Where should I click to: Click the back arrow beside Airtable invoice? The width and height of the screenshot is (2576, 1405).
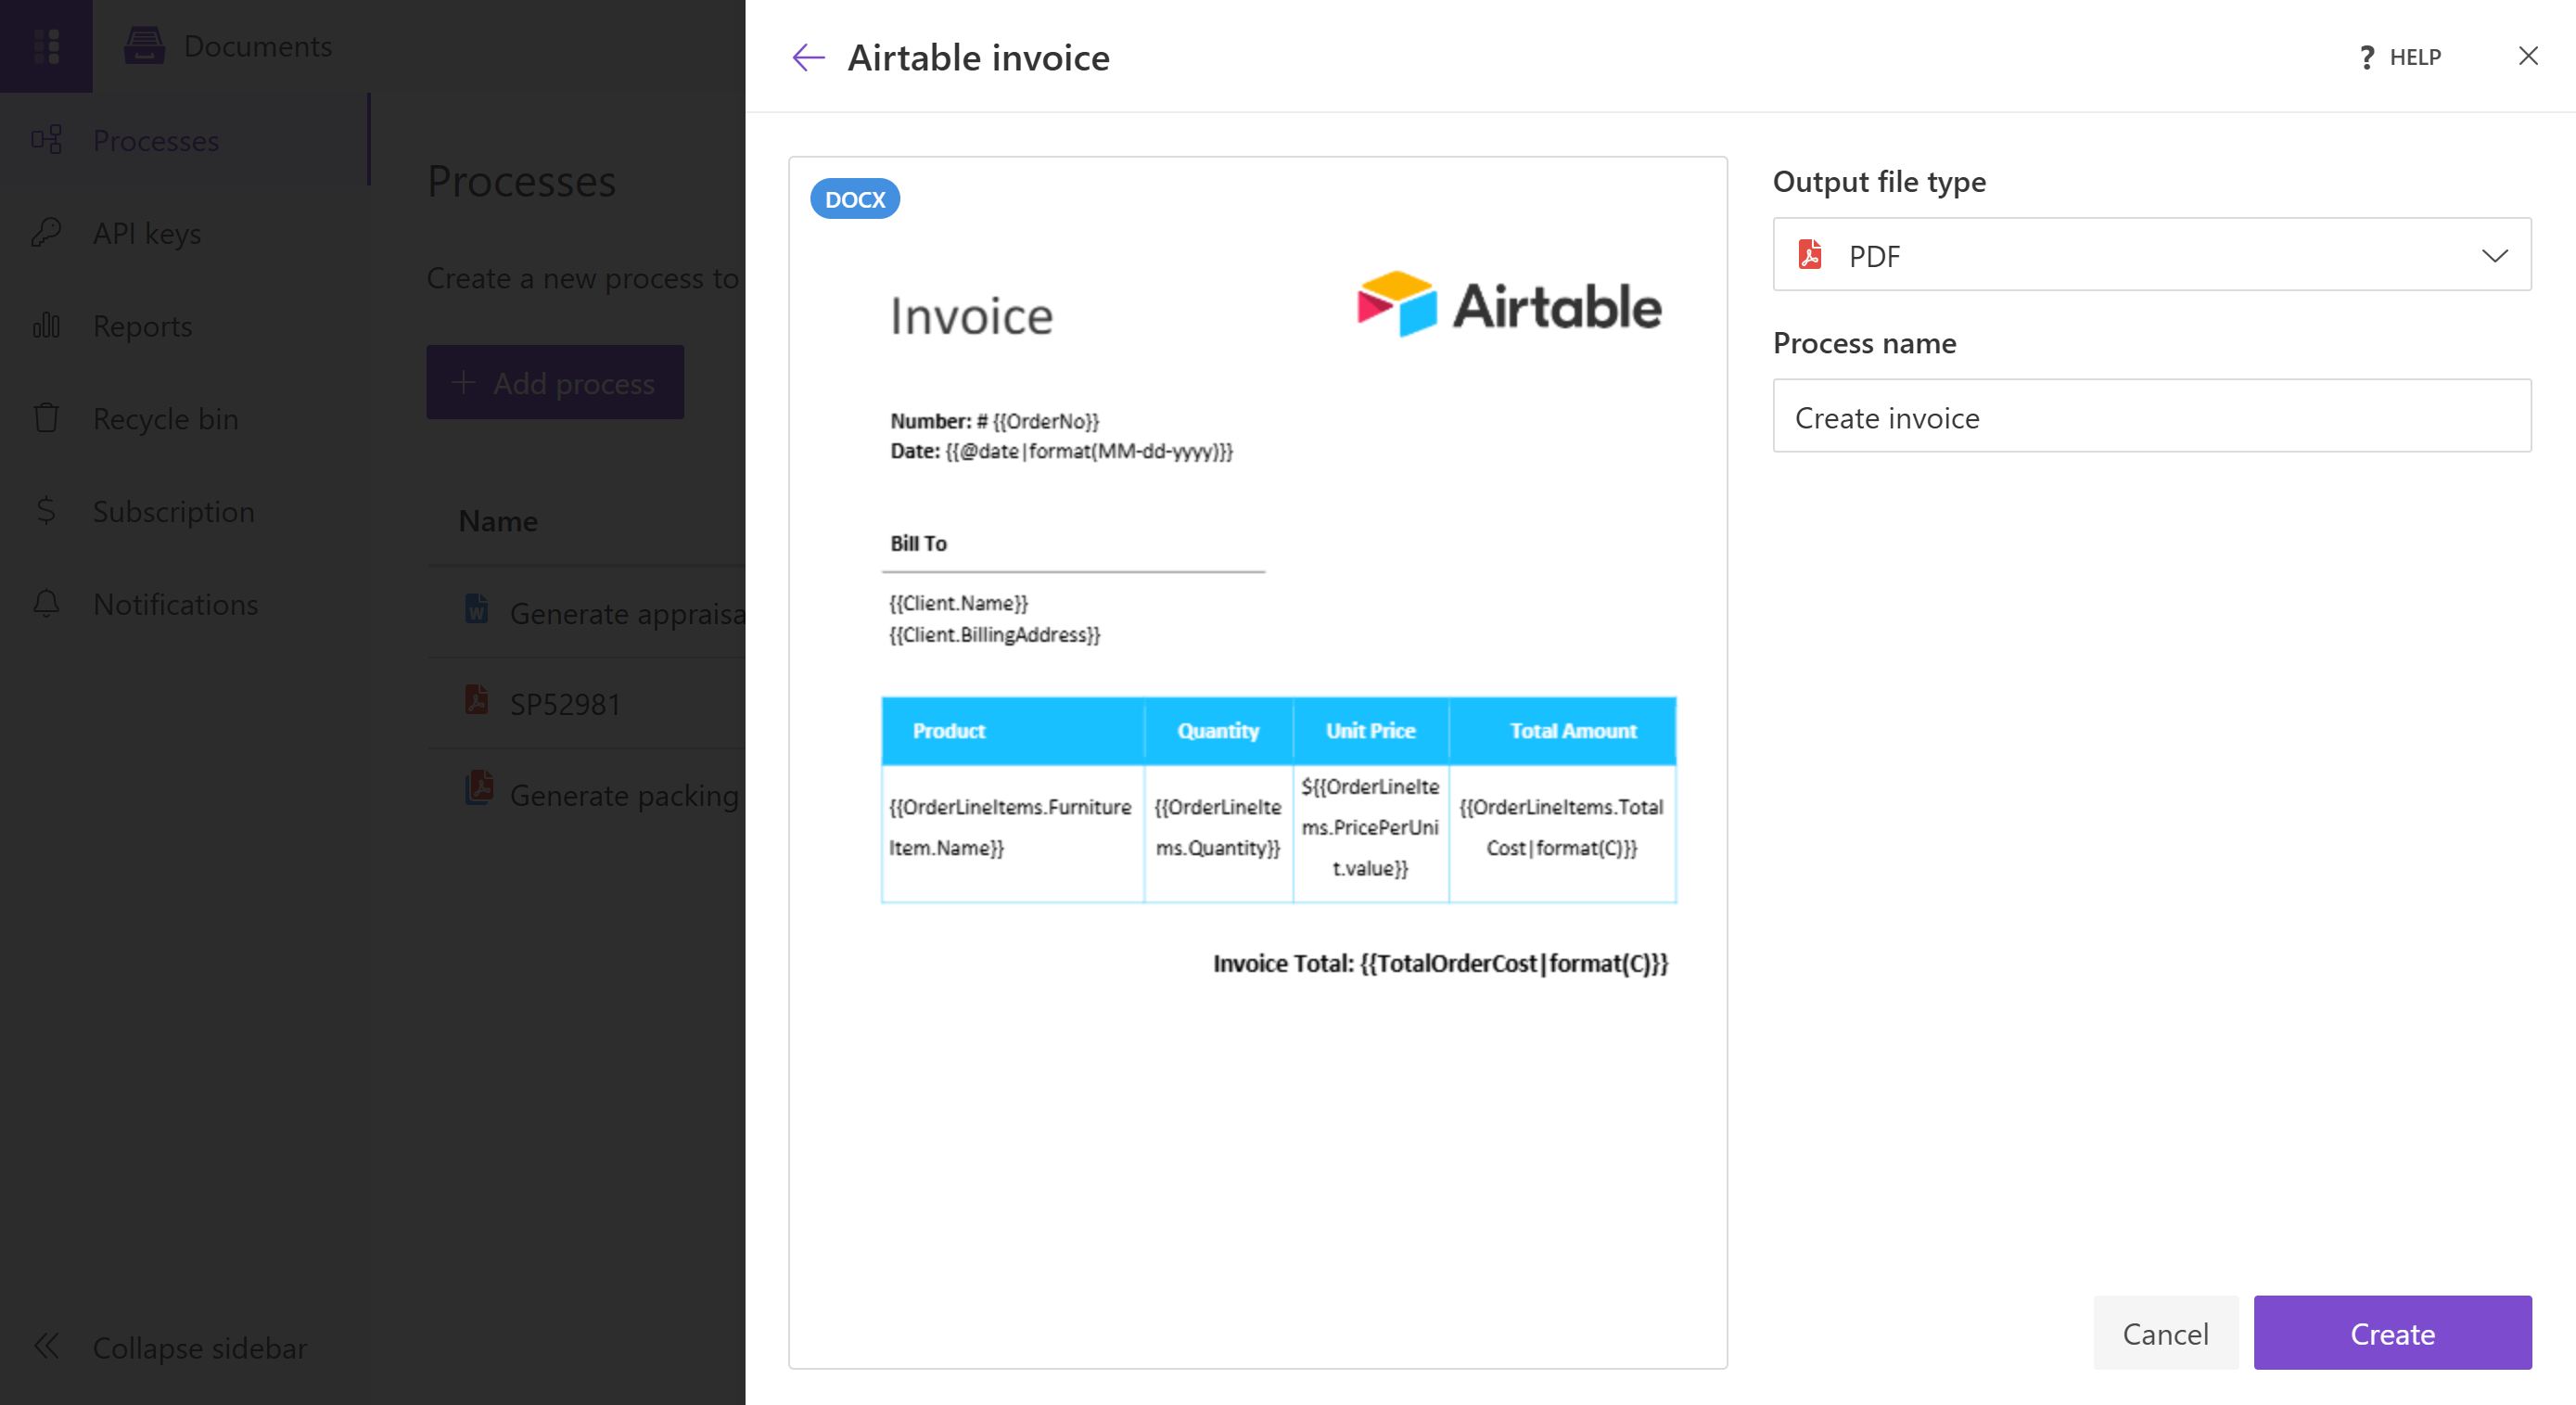pyautogui.click(x=808, y=57)
